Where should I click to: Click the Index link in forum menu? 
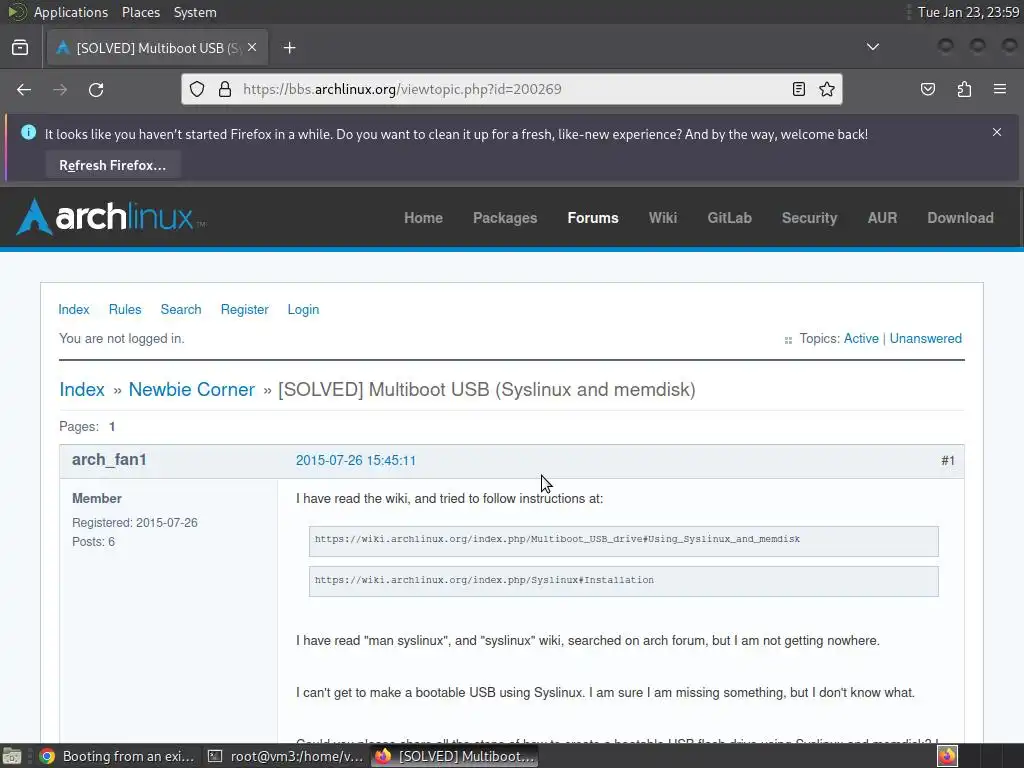point(74,310)
